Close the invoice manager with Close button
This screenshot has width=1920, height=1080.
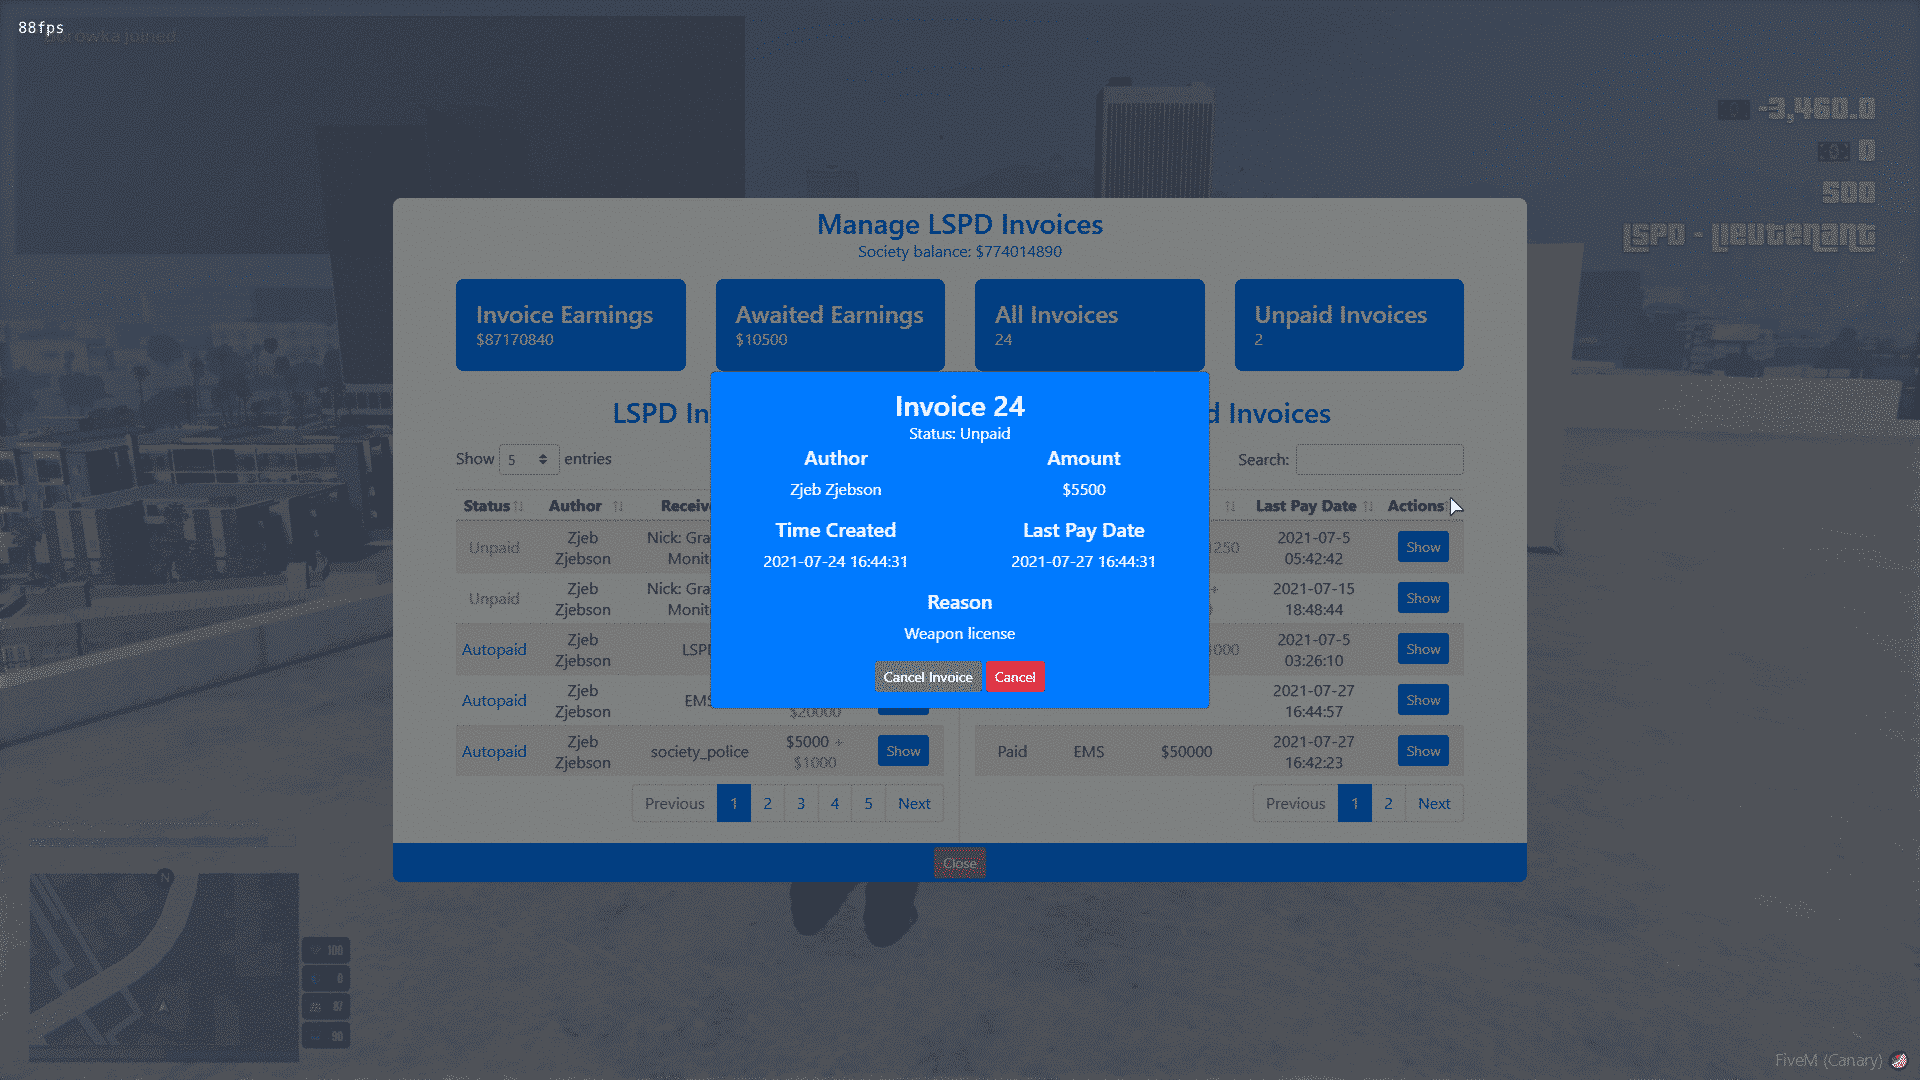[x=959, y=863]
